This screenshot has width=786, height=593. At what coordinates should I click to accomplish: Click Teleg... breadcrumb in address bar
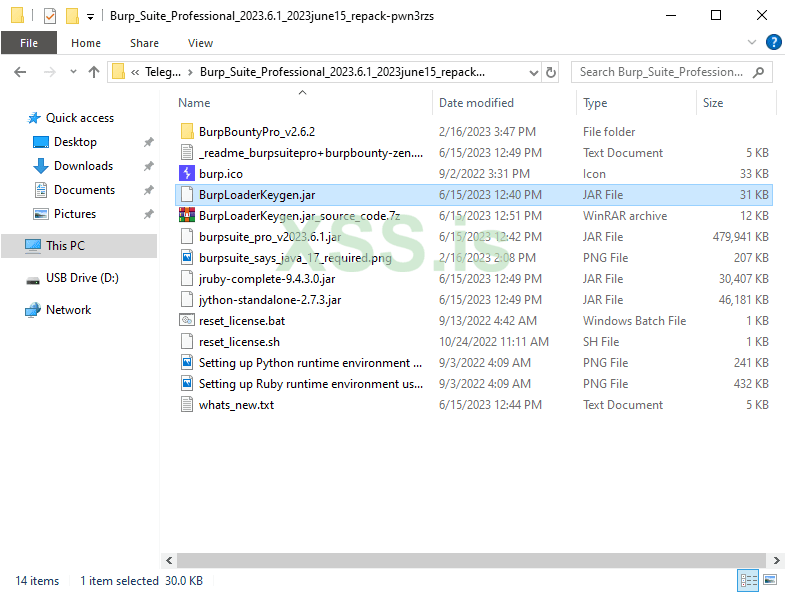(x=163, y=72)
